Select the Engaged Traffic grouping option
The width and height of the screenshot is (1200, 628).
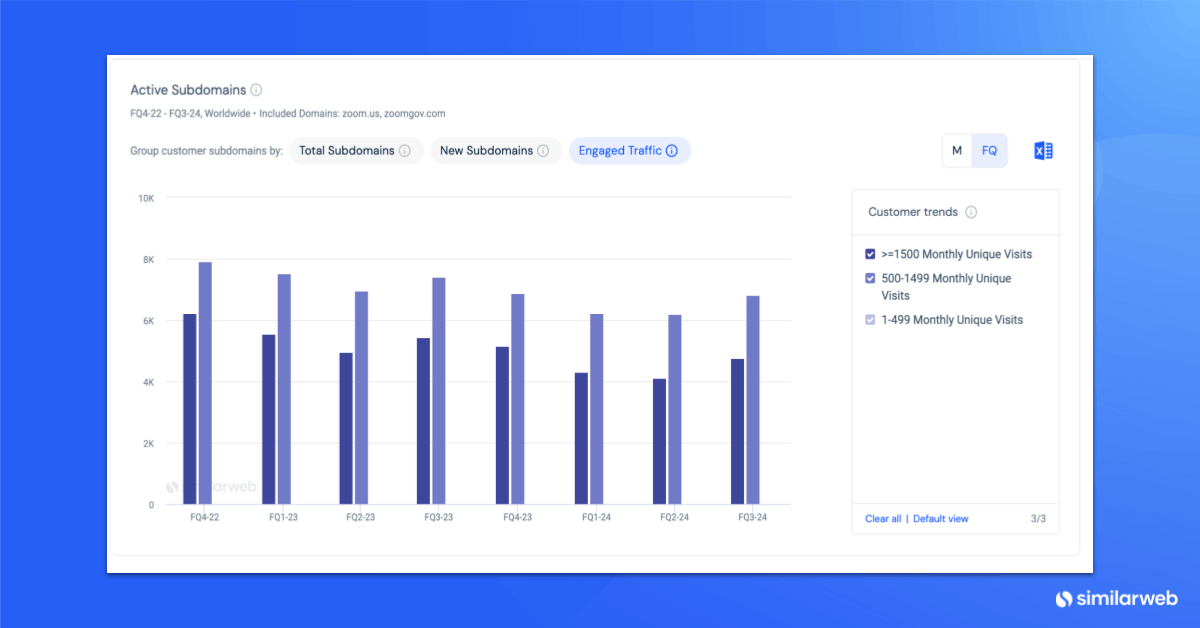(622, 150)
